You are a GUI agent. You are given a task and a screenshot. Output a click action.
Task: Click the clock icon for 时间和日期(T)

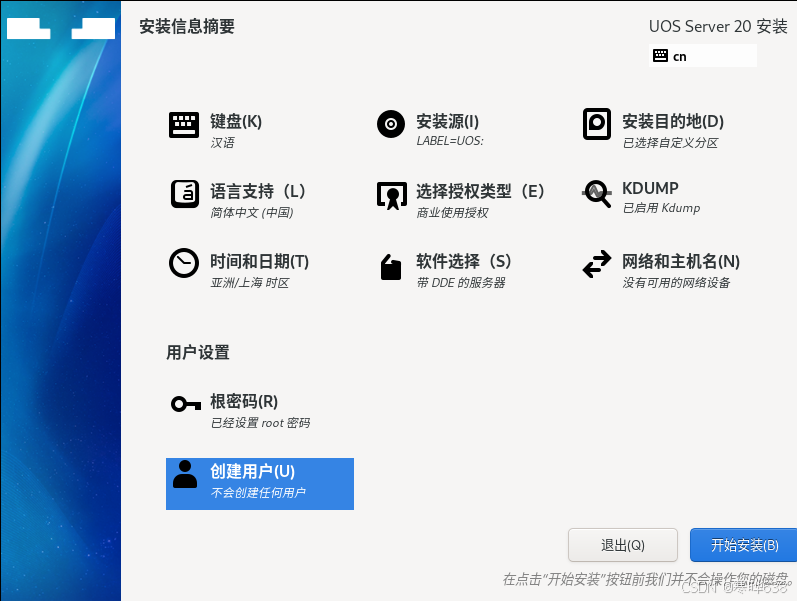183,263
